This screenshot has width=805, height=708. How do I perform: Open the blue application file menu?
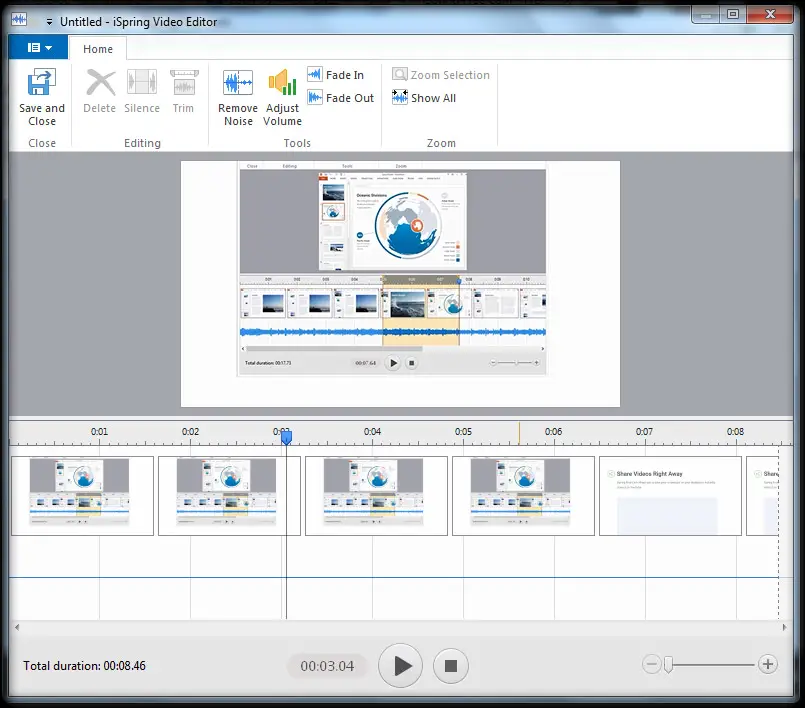pos(39,47)
